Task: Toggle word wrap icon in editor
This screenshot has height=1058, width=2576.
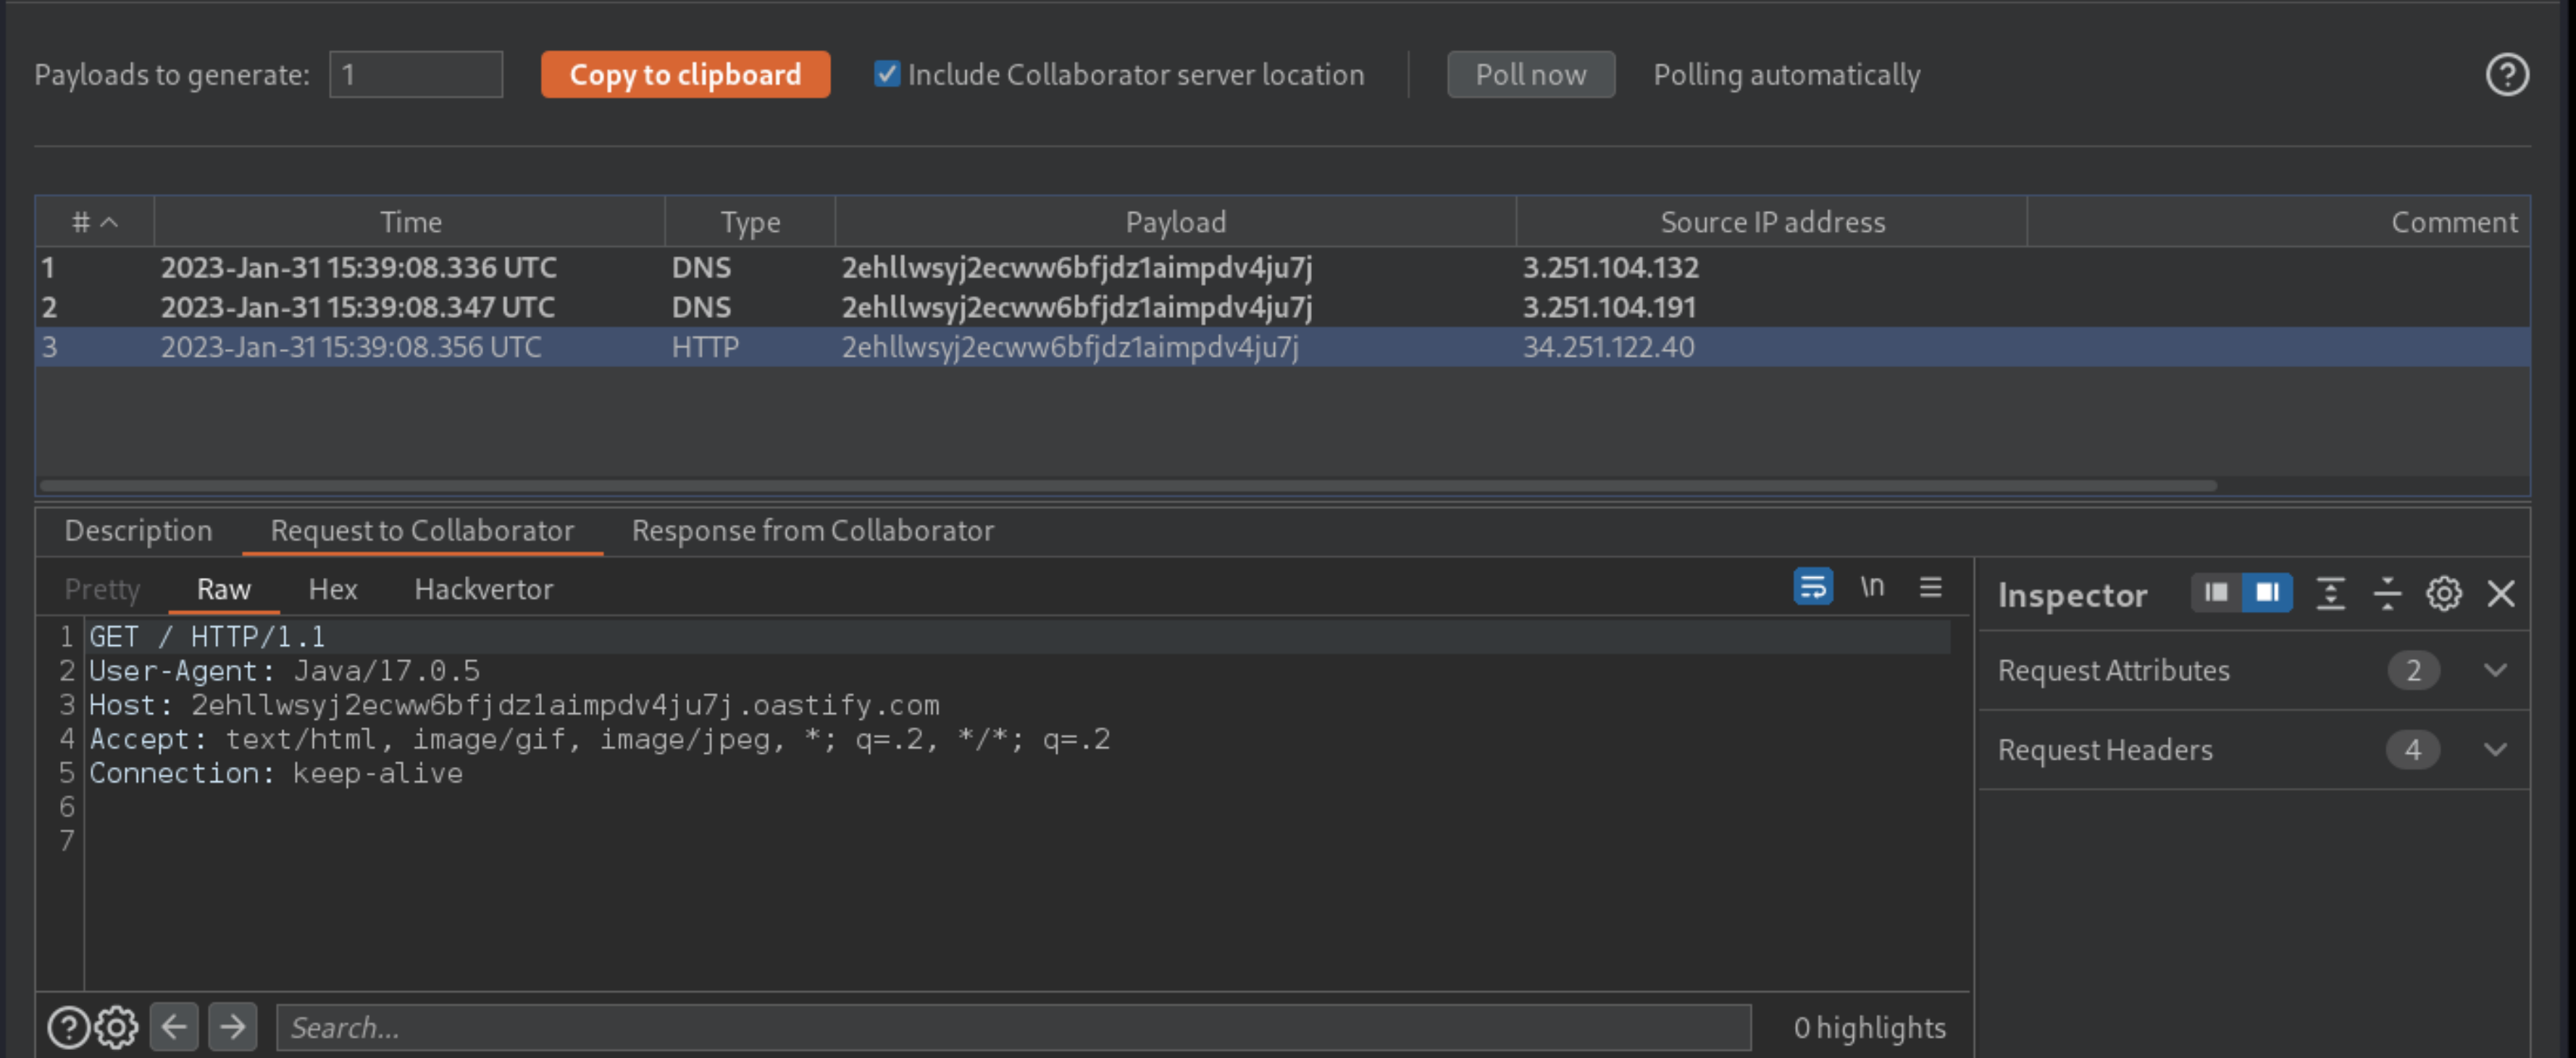Action: tap(1813, 587)
